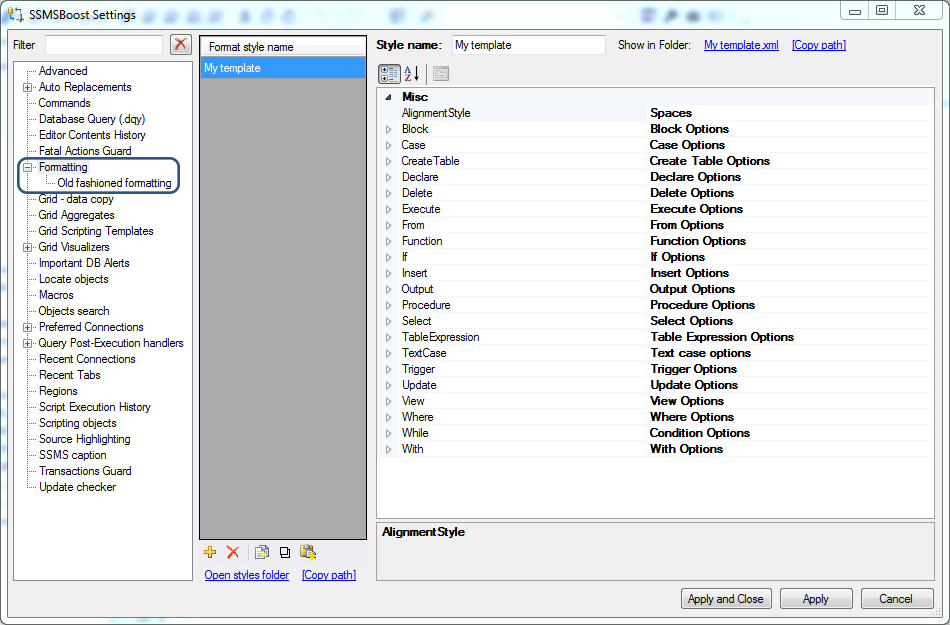Image resolution: width=950 pixels, height=625 pixels.
Task: Expand the Select options property
Action: click(388, 321)
